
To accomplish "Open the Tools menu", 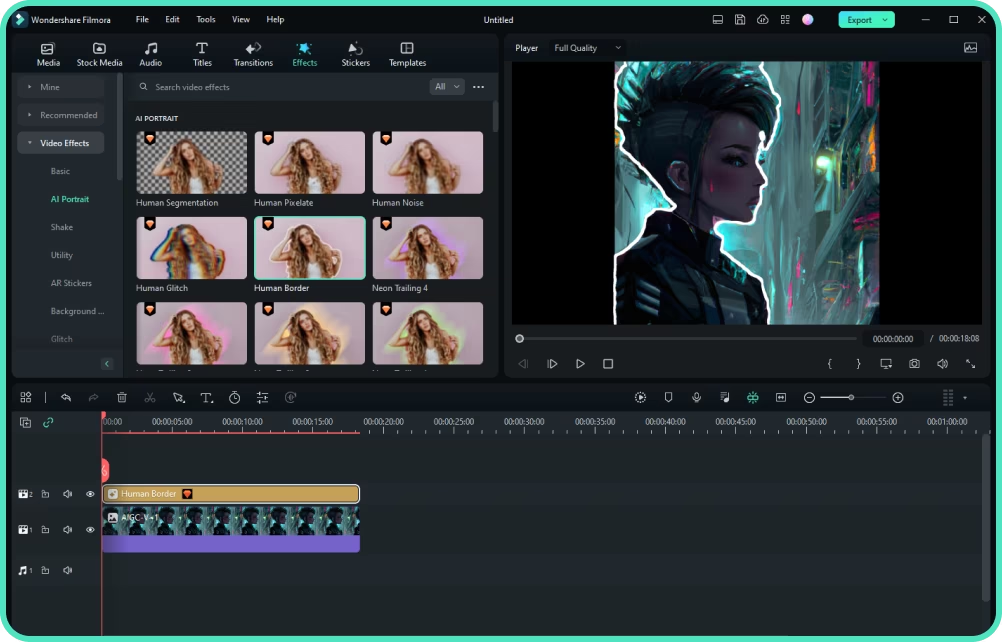I will click(205, 19).
